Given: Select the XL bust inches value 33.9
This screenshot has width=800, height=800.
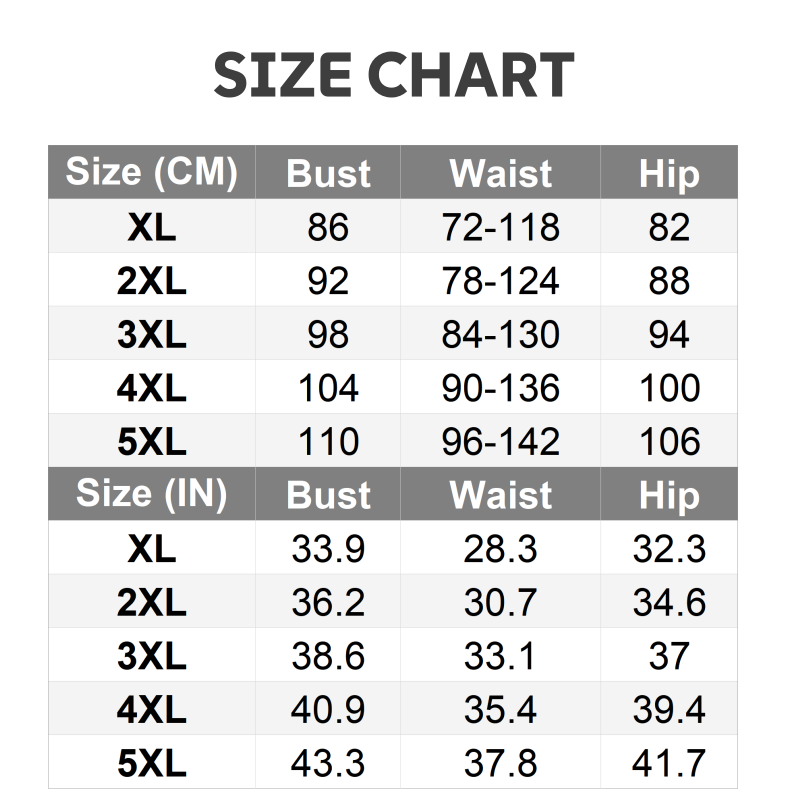Looking at the screenshot, I should pos(328,549).
